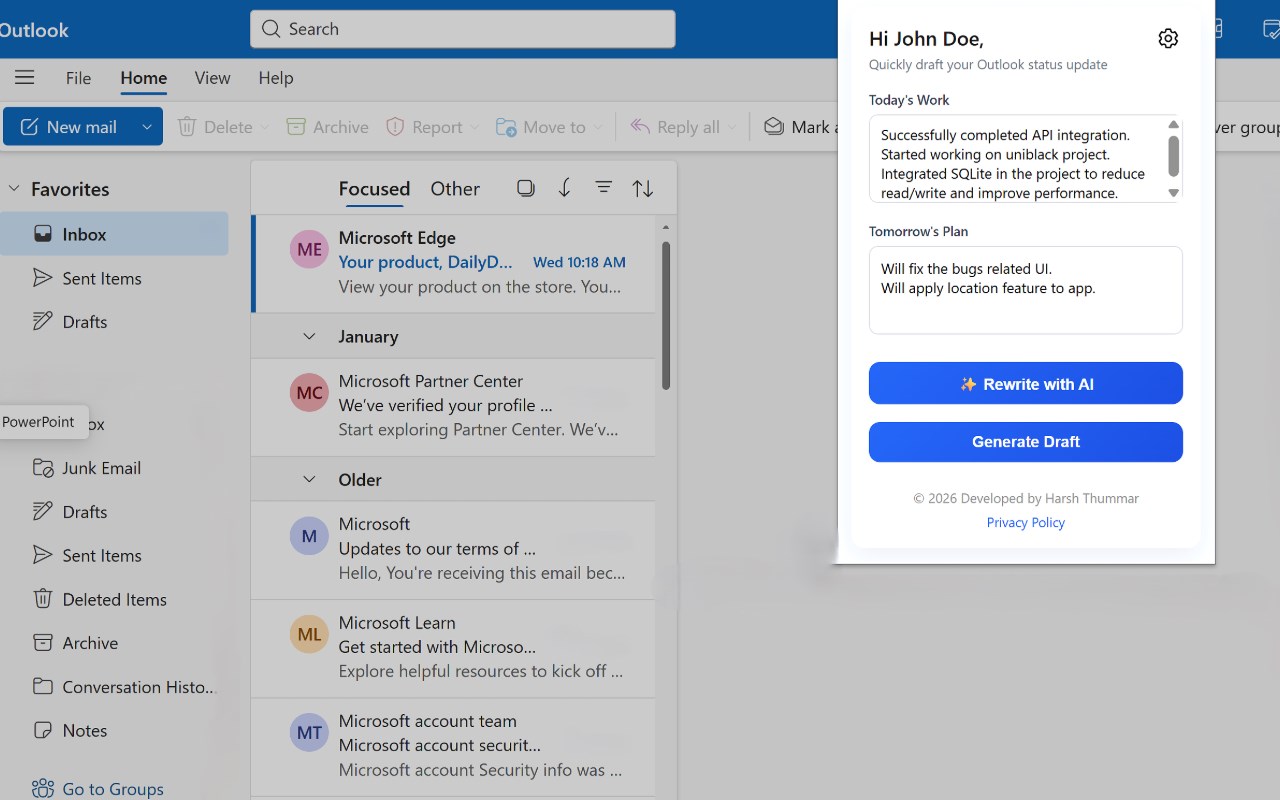Click the select-all messages icon
The height and width of the screenshot is (800, 1280).
click(x=526, y=188)
